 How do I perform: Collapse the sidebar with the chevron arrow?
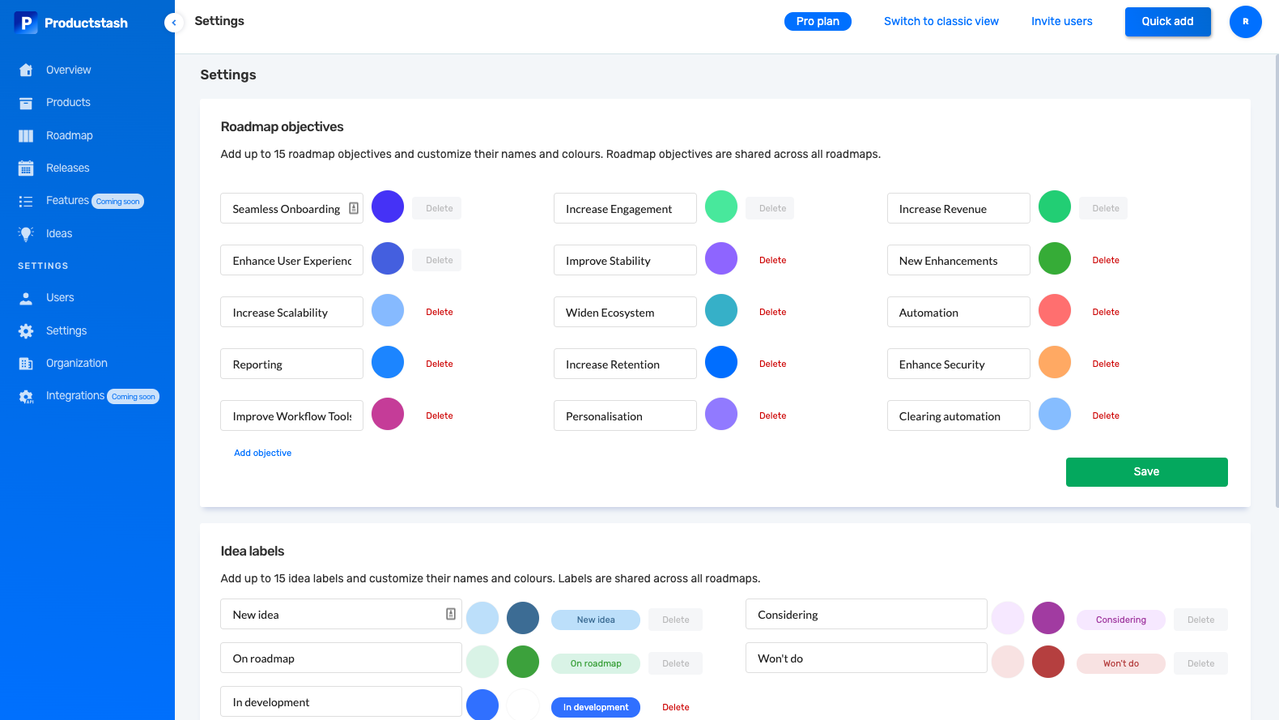(x=174, y=22)
